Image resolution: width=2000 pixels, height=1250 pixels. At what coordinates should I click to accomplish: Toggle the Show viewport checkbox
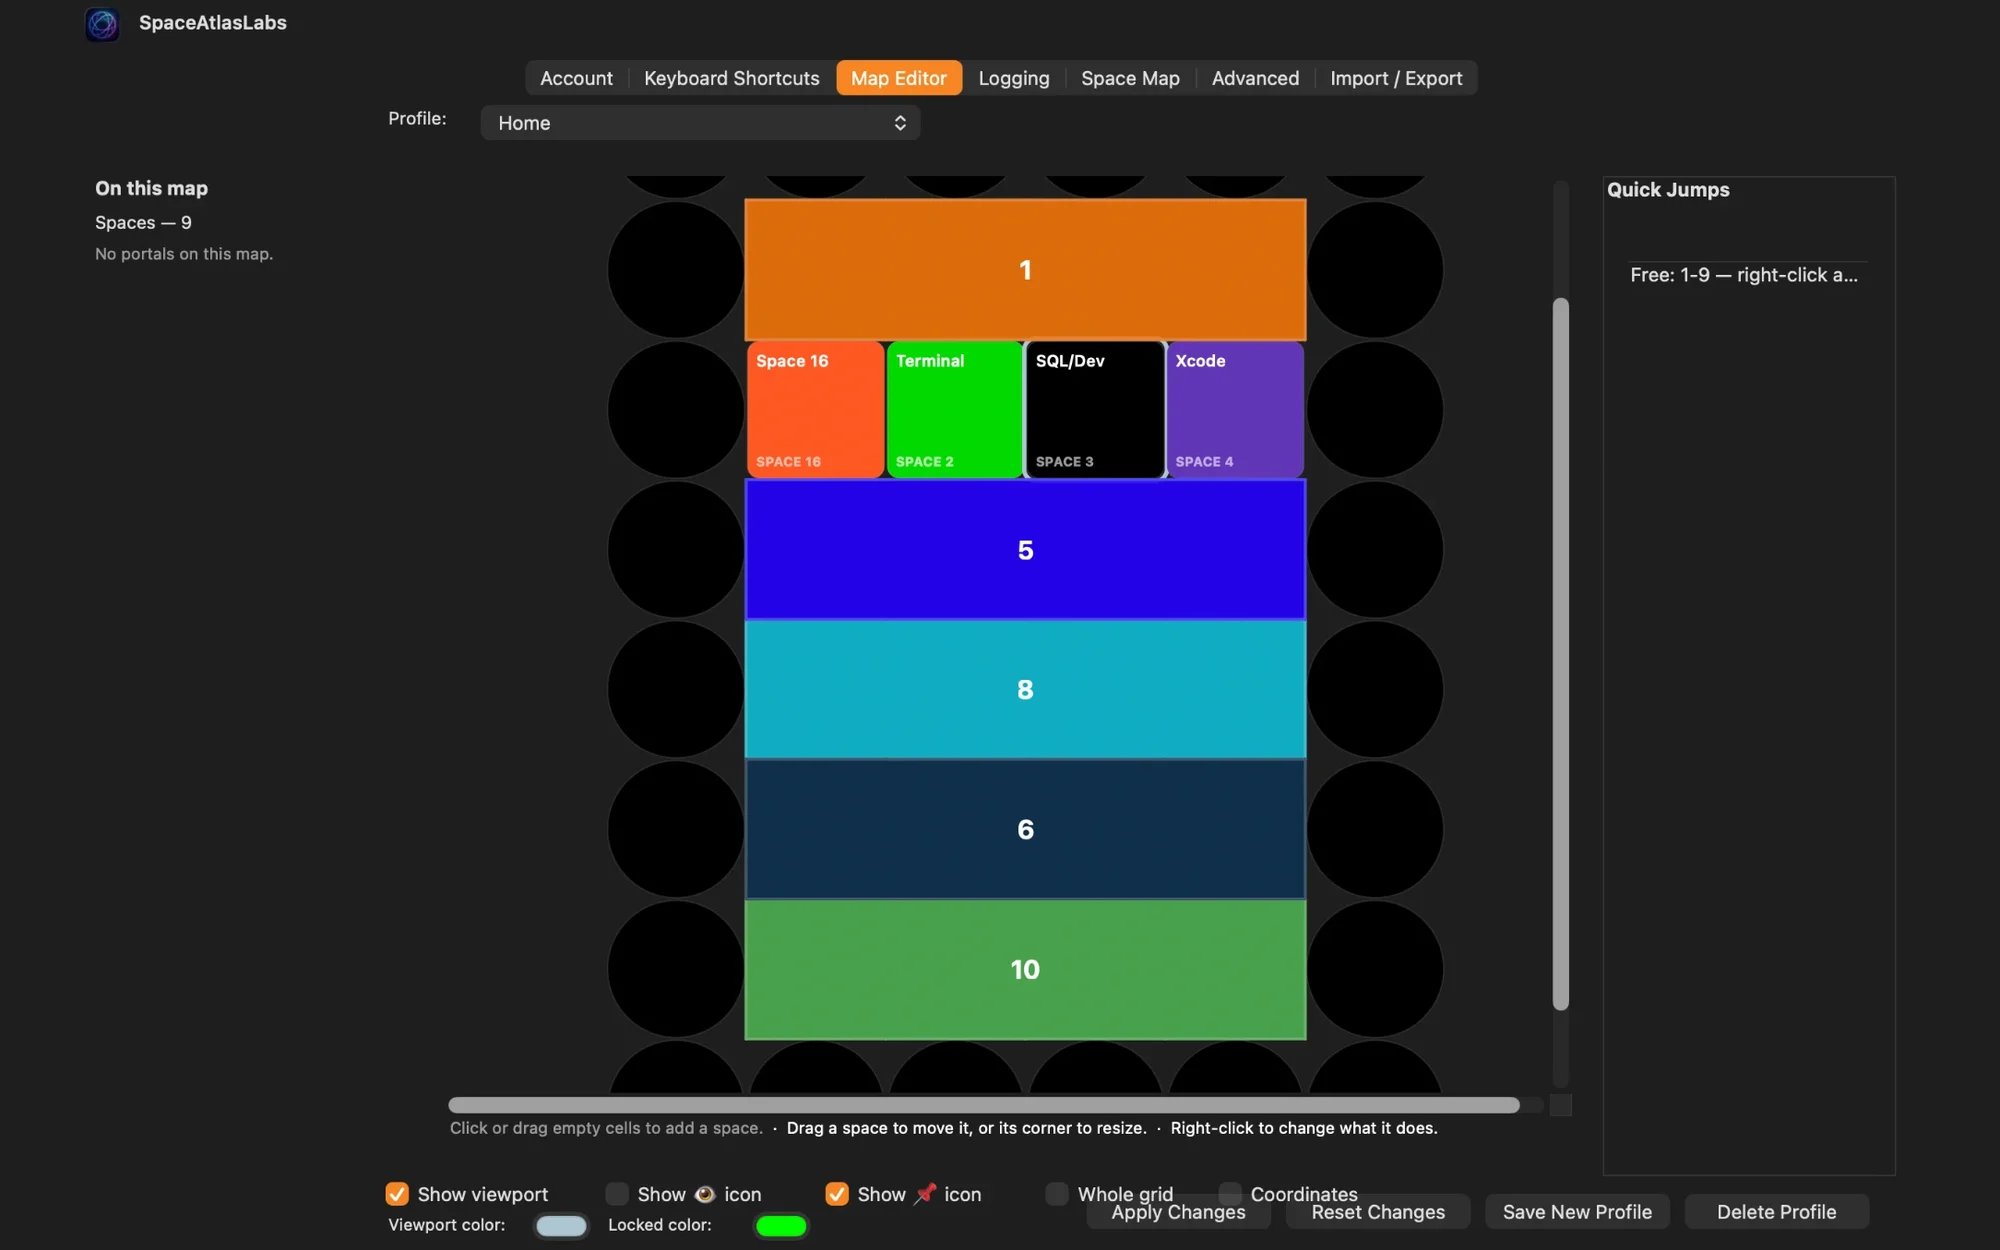click(x=397, y=1194)
